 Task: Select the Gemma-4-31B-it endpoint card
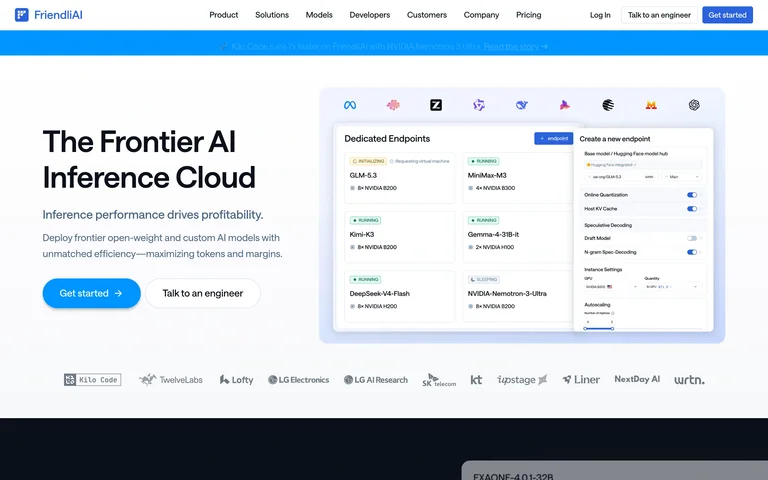(517, 237)
